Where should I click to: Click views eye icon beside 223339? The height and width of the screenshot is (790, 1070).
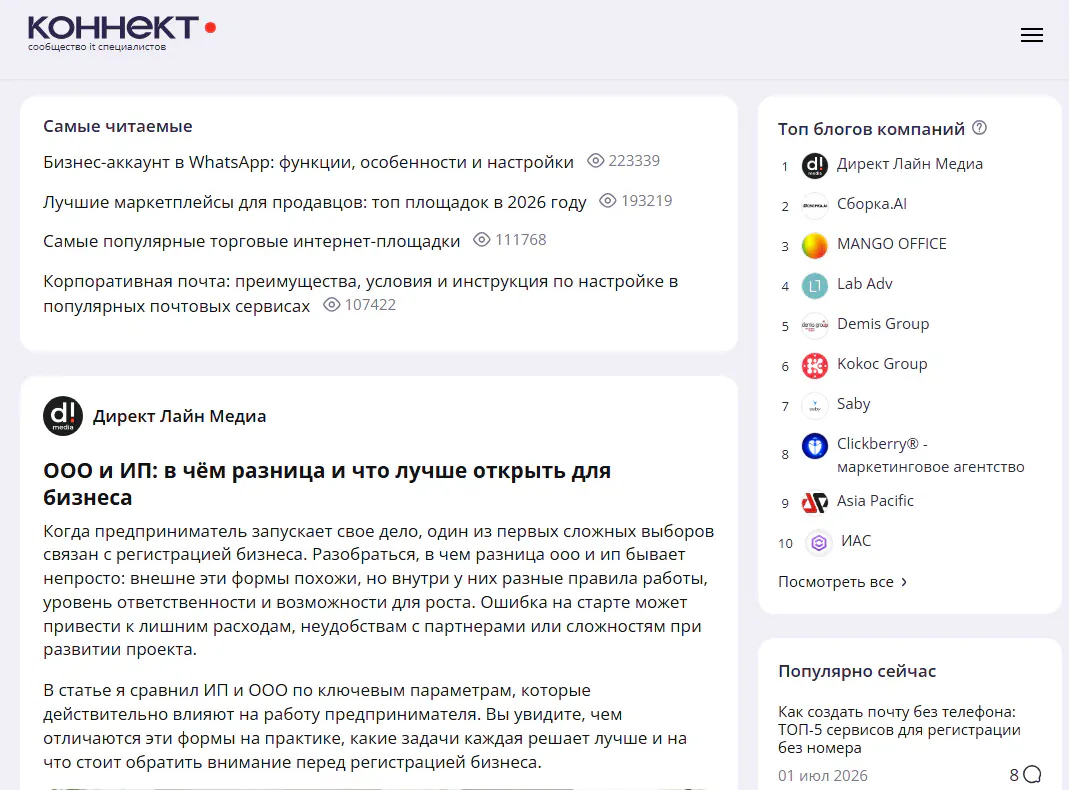pyautogui.click(x=596, y=160)
